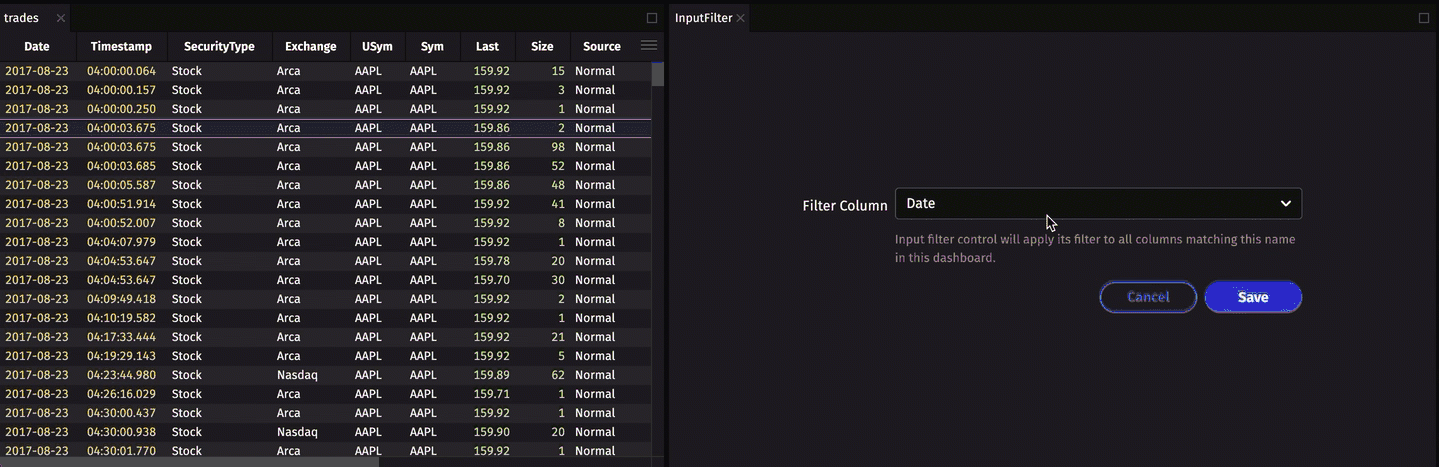Maximize the trades panel
The height and width of the screenshot is (467, 1439).
click(652, 18)
